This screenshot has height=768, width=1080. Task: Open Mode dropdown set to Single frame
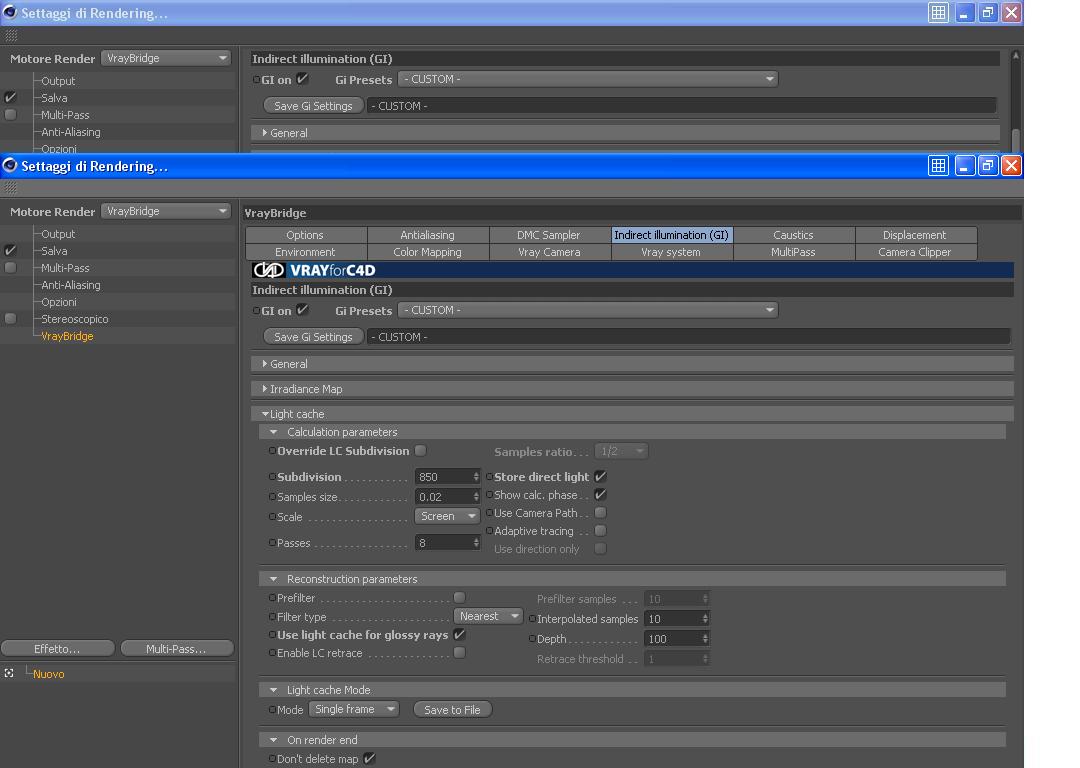coord(354,709)
